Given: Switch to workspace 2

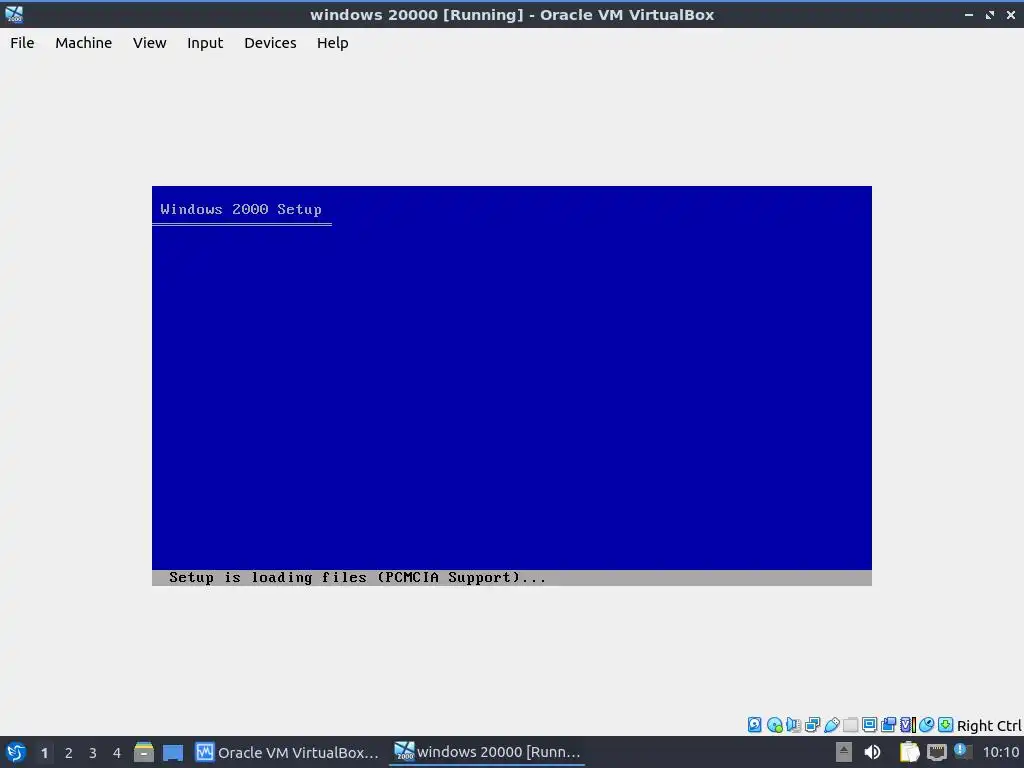Looking at the screenshot, I should [69, 753].
